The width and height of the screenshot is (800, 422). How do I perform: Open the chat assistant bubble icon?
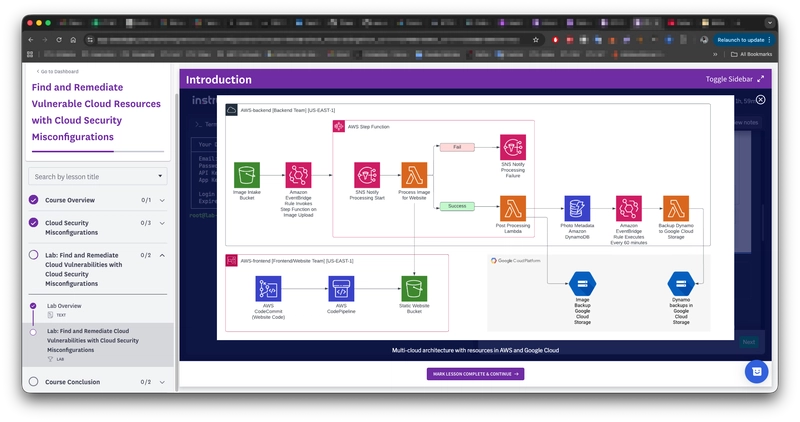pyautogui.click(x=756, y=371)
